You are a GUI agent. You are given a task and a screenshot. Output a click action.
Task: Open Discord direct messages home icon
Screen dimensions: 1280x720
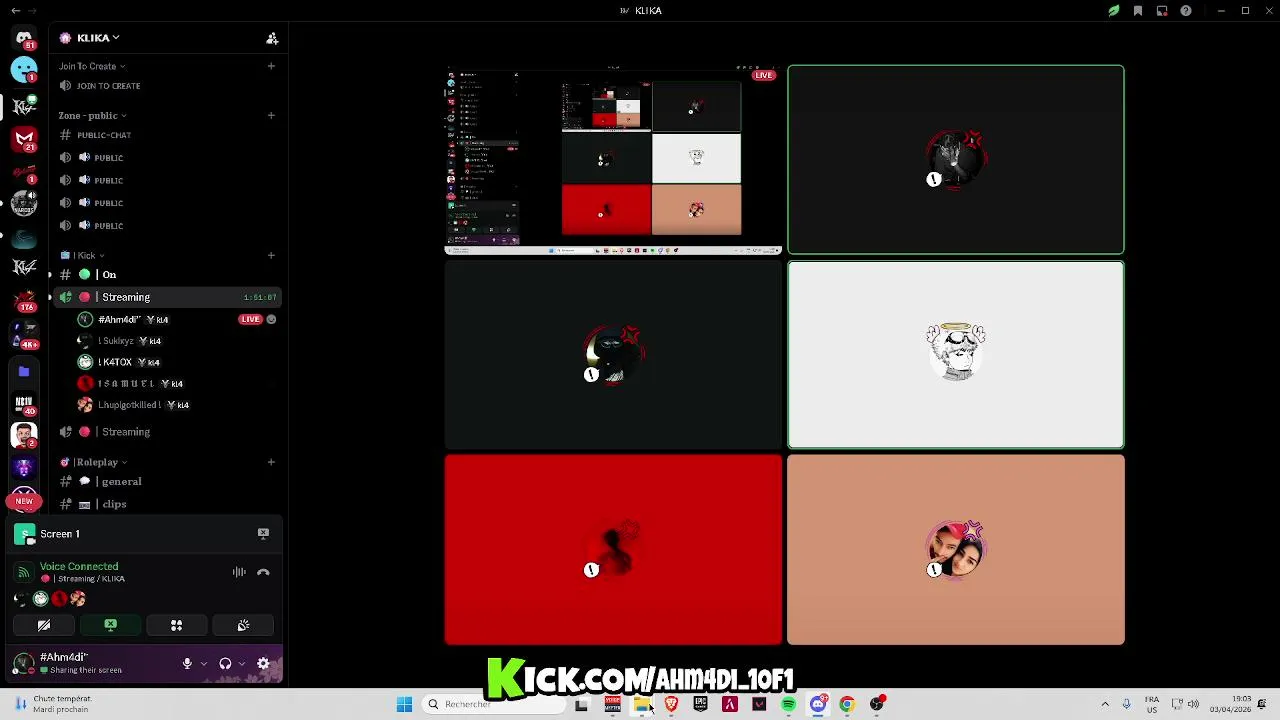click(x=24, y=38)
